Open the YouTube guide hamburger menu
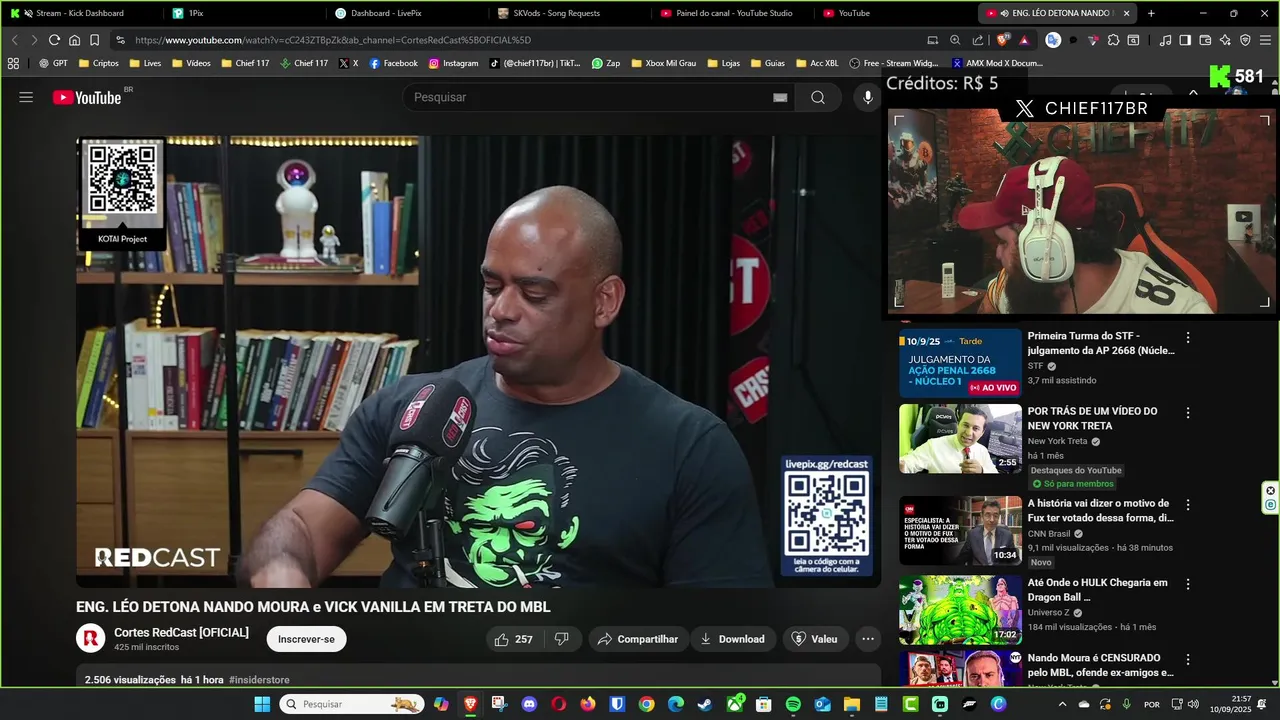The width and height of the screenshot is (1280, 720). (x=26, y=97)
